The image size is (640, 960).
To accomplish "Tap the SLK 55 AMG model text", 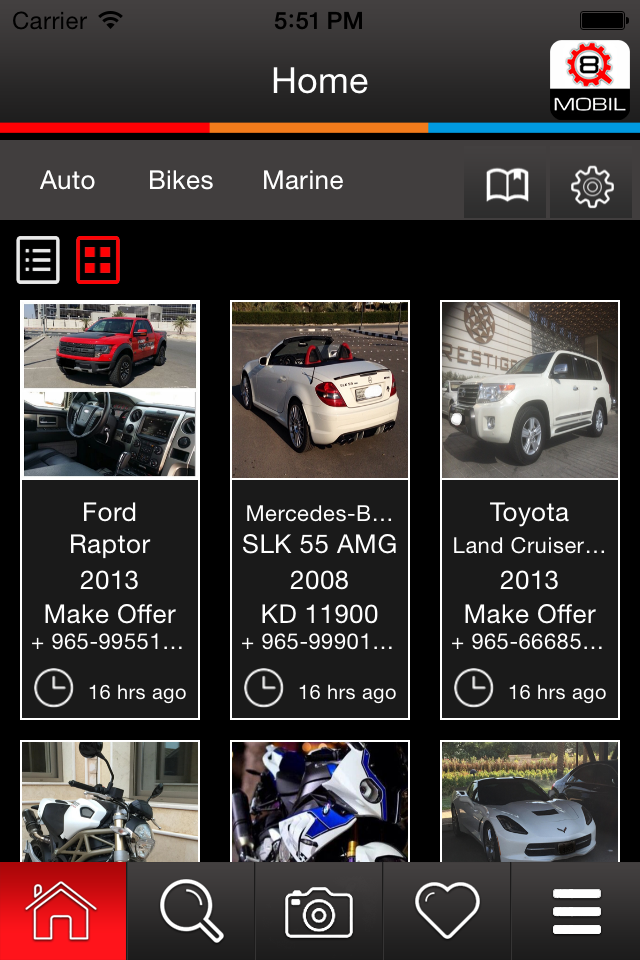I will pyautogui.click(x=320, y=544).
